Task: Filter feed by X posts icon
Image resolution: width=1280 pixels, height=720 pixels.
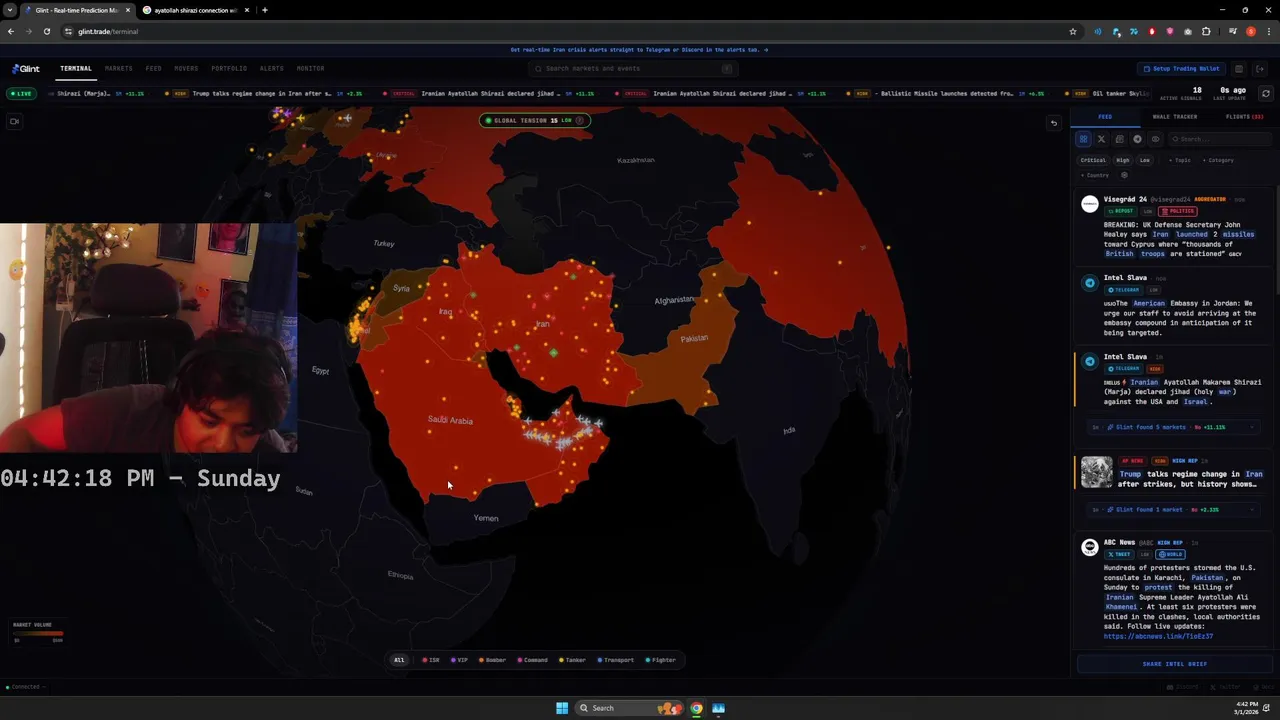Action: click(x=1101, y=139)
